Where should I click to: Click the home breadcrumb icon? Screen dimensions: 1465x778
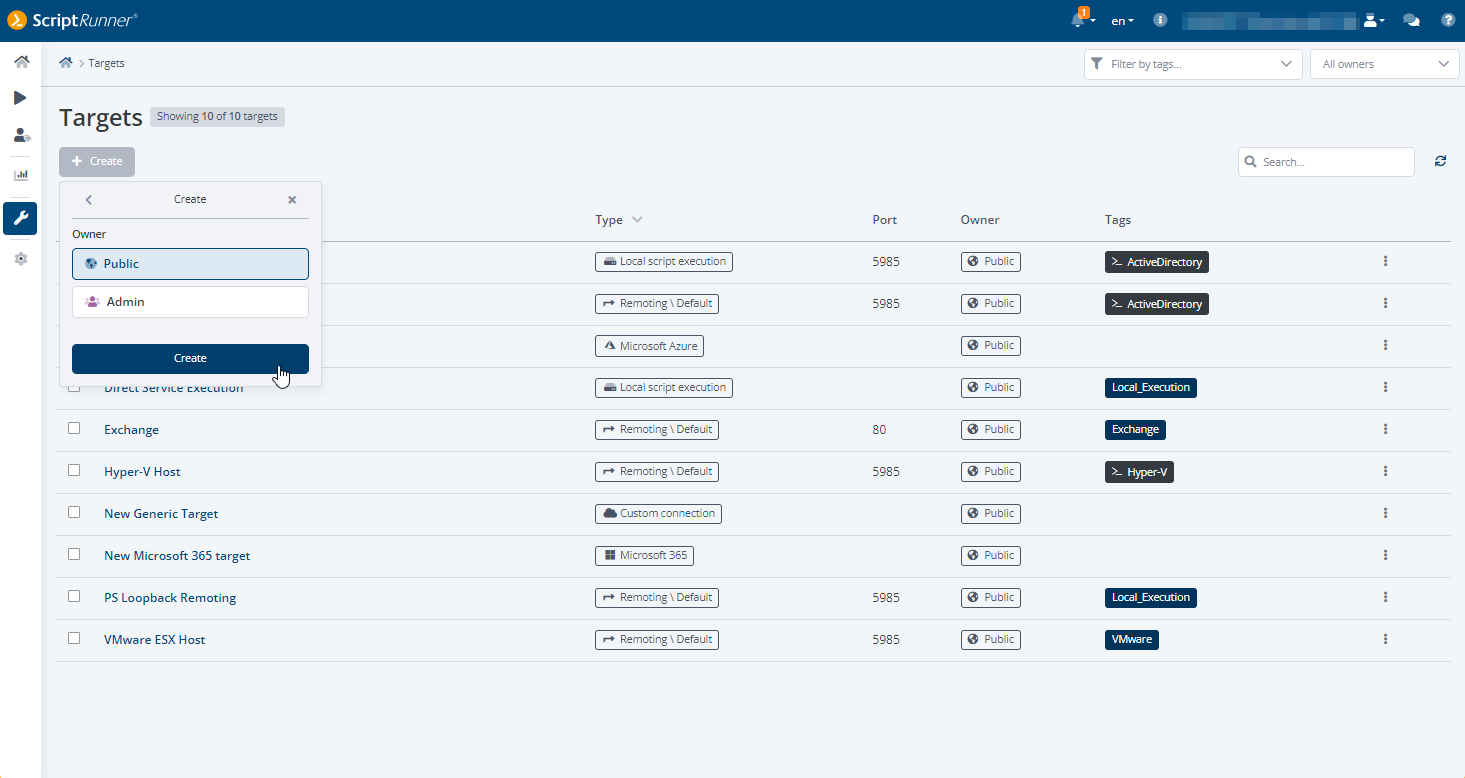click(66, 63)
